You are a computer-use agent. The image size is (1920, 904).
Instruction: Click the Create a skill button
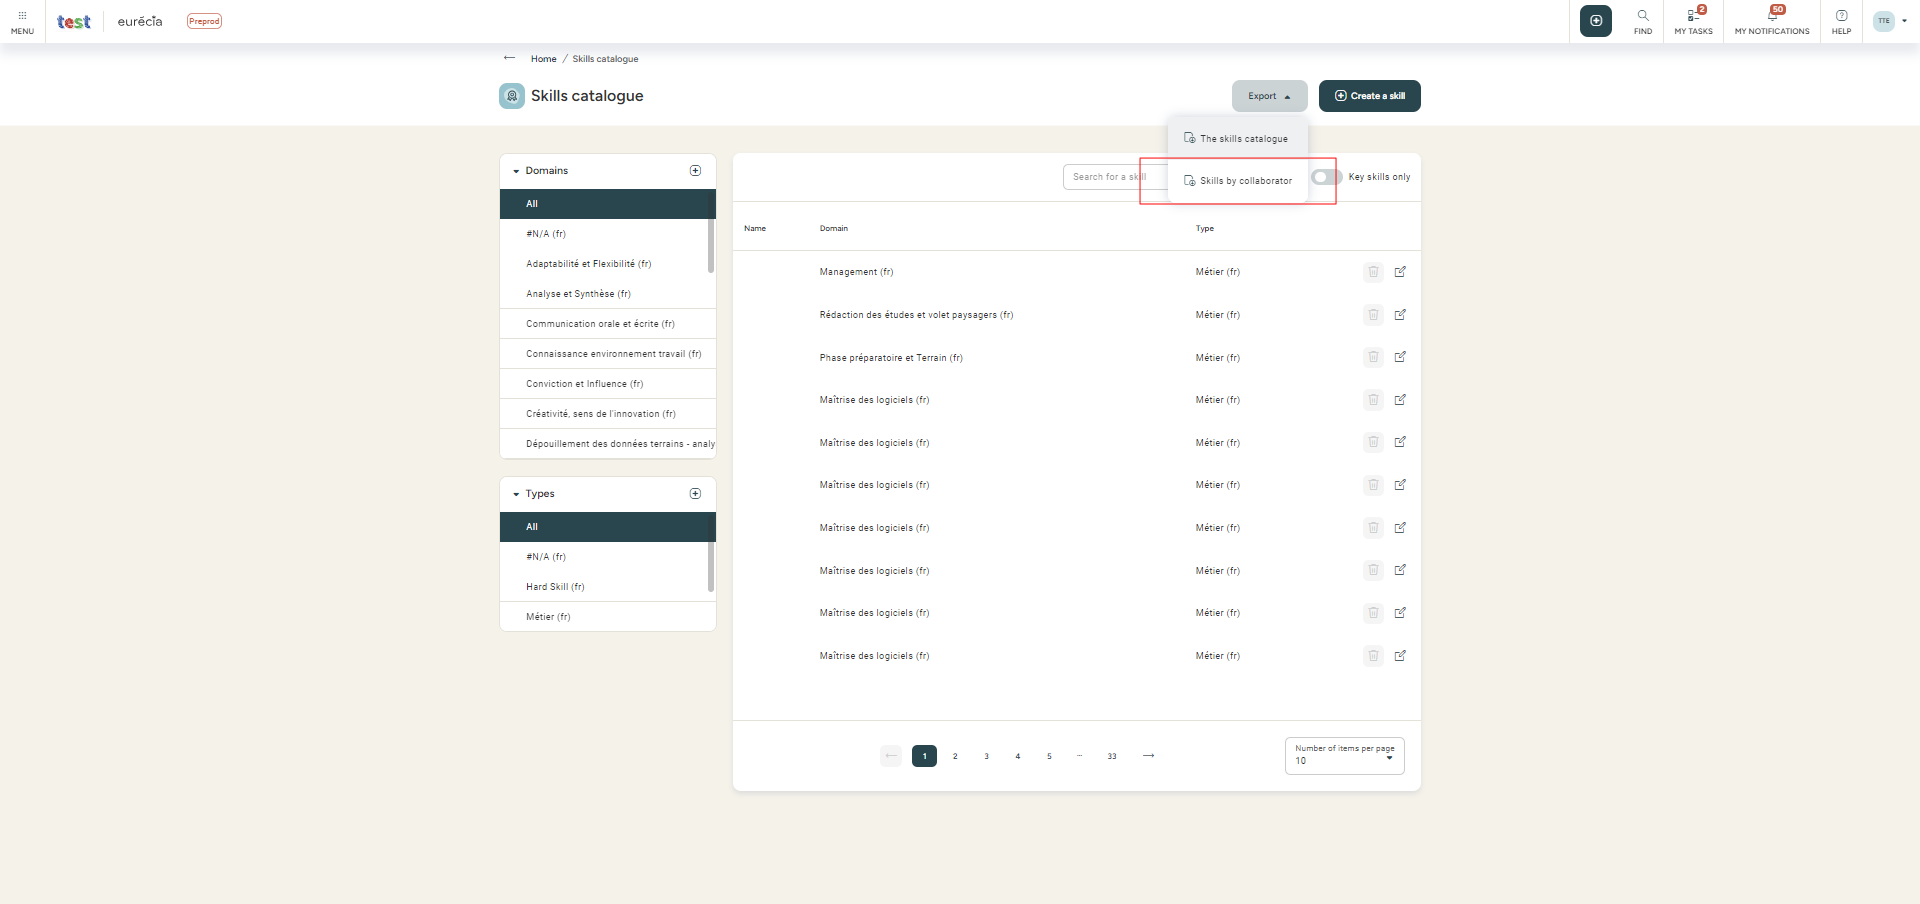[1369, 96]
